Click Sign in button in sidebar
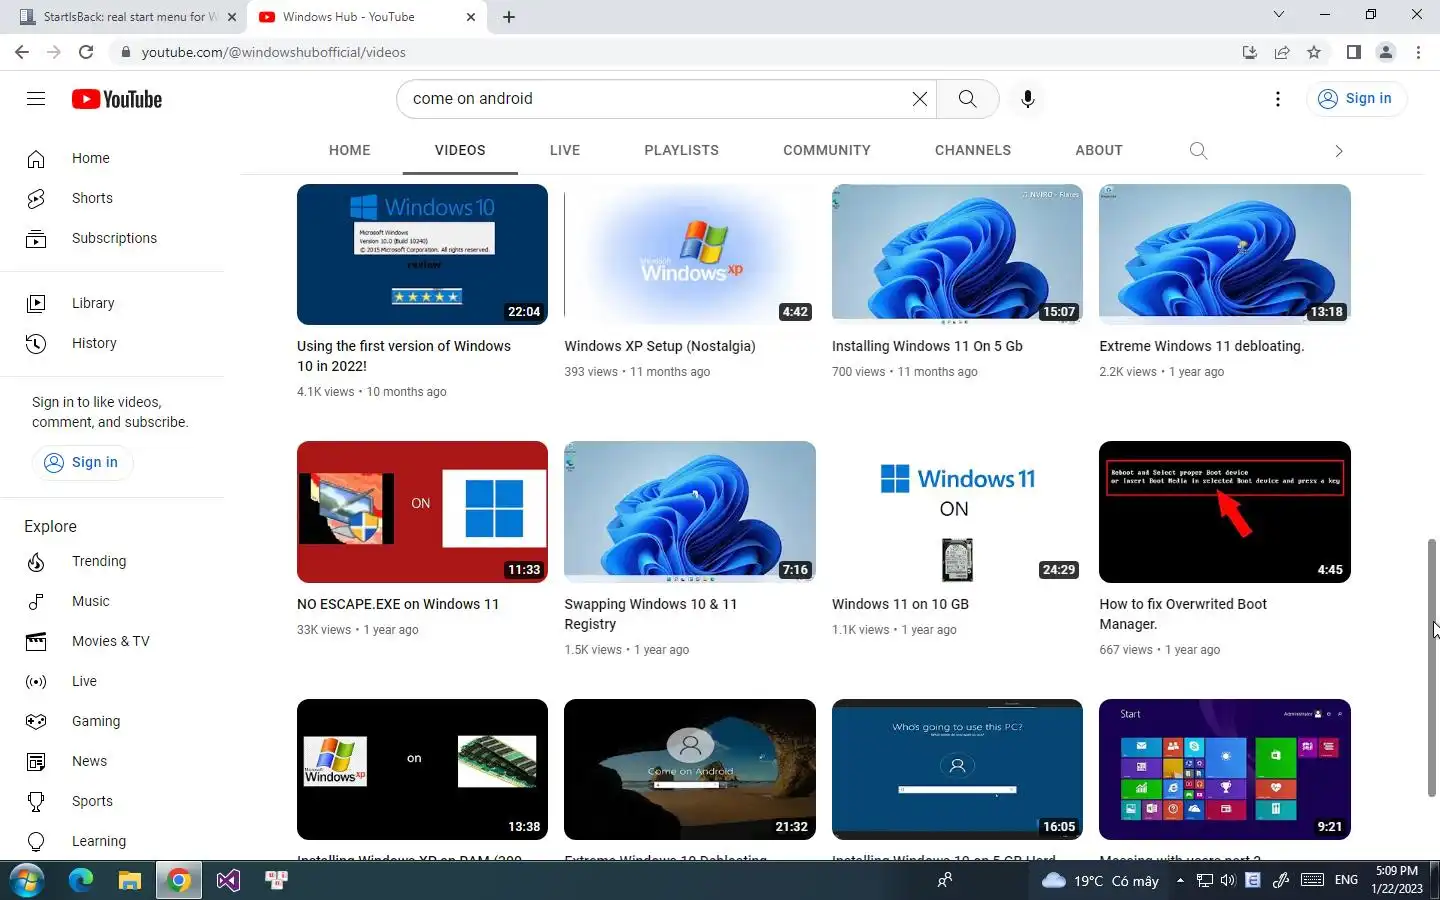 click(x=82, y=462)
